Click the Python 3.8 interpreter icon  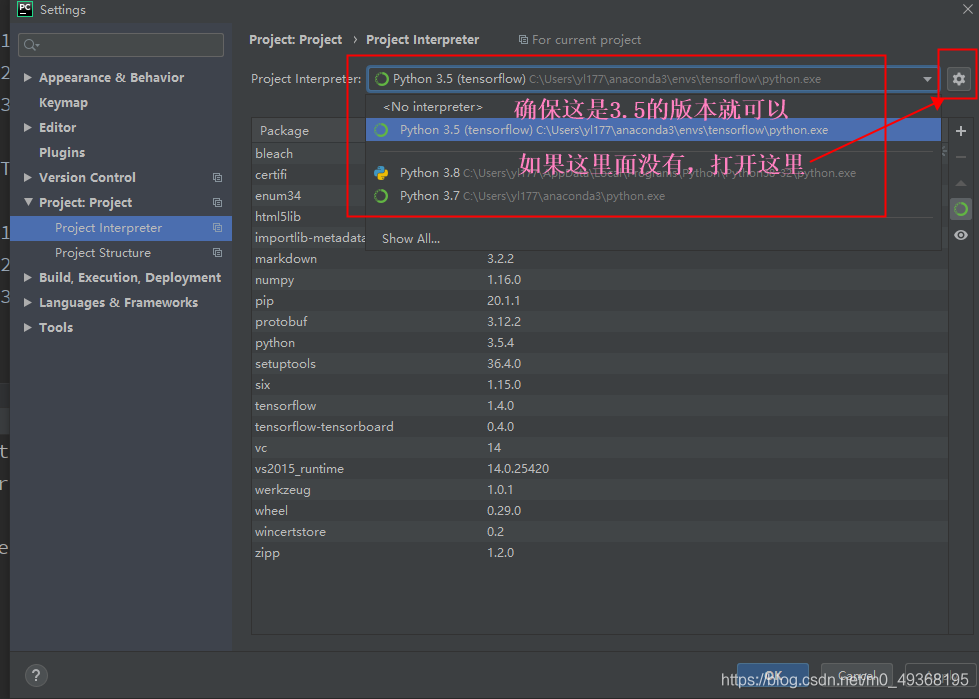[381, 173]
